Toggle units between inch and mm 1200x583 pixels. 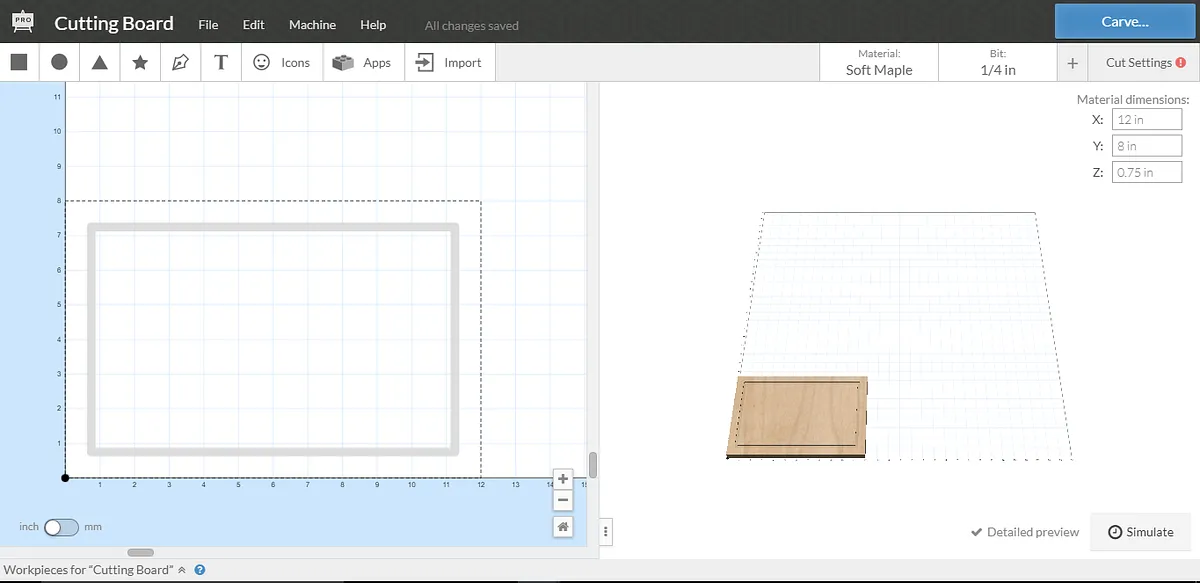click(x=60, y=527)
